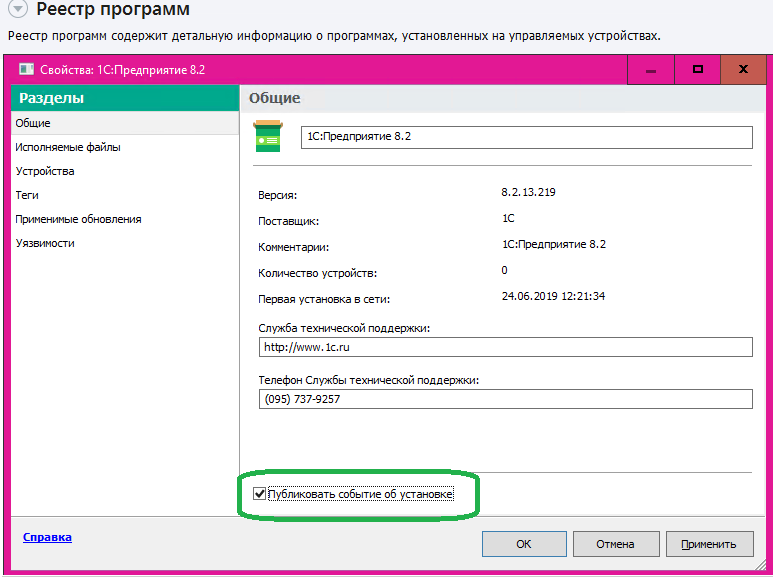This screenshot has height=578, width=773.
Task: Click the Поставщик value 1С
Action: coord(508,218)
